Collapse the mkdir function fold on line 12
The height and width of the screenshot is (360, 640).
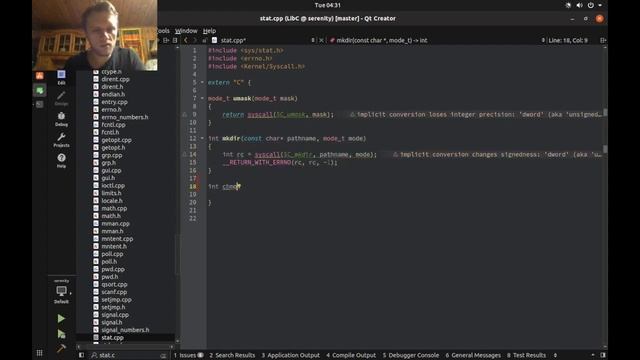point(202,138)
